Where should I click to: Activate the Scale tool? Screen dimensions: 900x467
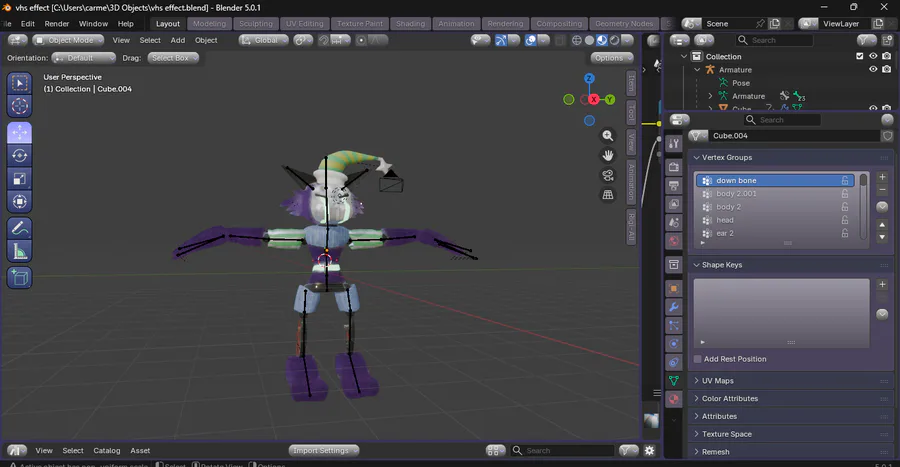pyautogui.click(x=20, y=178)
